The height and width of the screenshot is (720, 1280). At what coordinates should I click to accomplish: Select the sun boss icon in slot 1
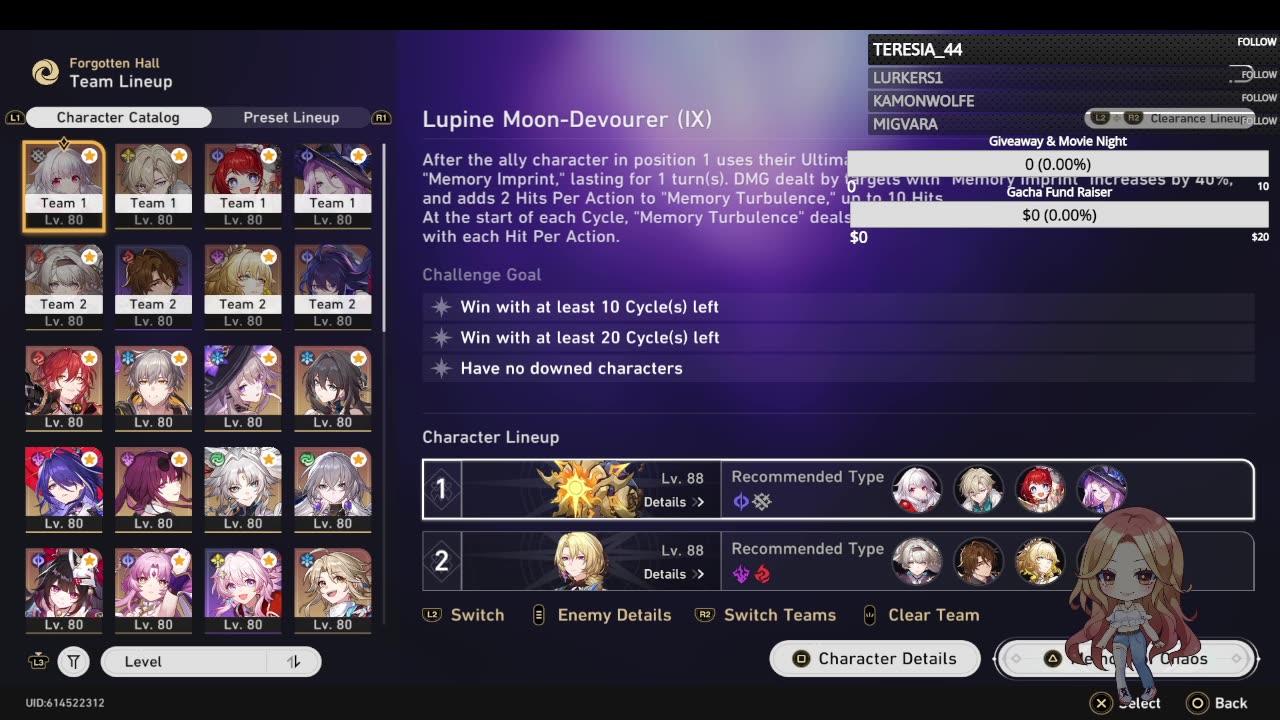[590, 489]
